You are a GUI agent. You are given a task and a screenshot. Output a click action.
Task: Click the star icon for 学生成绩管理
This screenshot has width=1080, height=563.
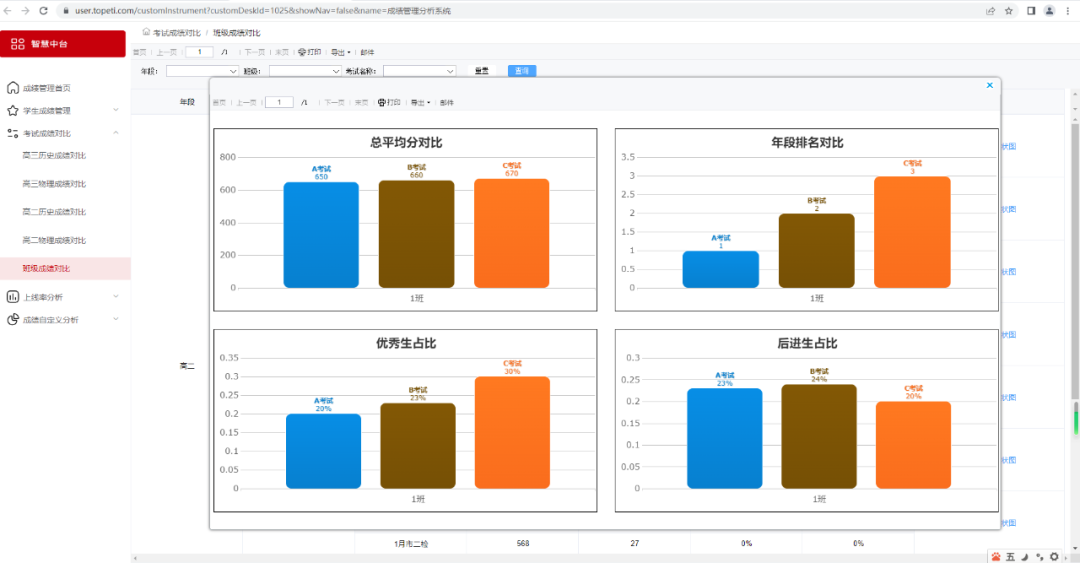pyautogui.click(x=12, y=110)
